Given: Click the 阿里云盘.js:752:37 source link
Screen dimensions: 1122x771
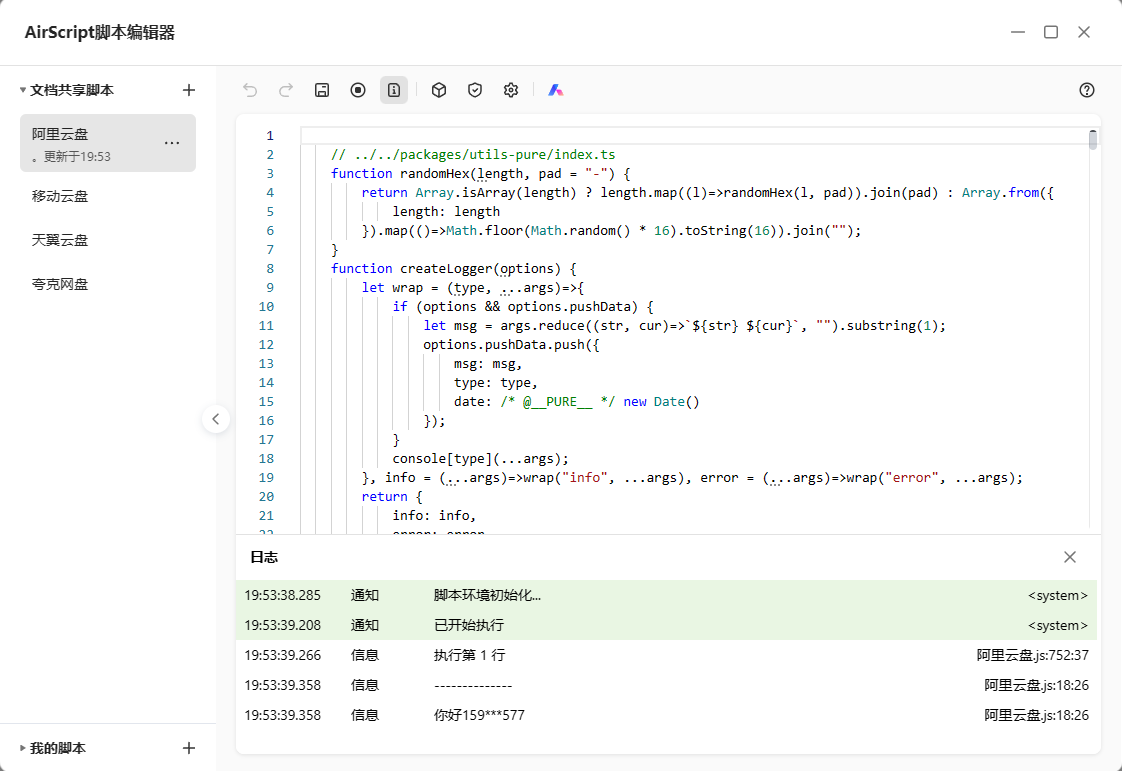Looking at the screenshot, I should (x=1032, y=655).
